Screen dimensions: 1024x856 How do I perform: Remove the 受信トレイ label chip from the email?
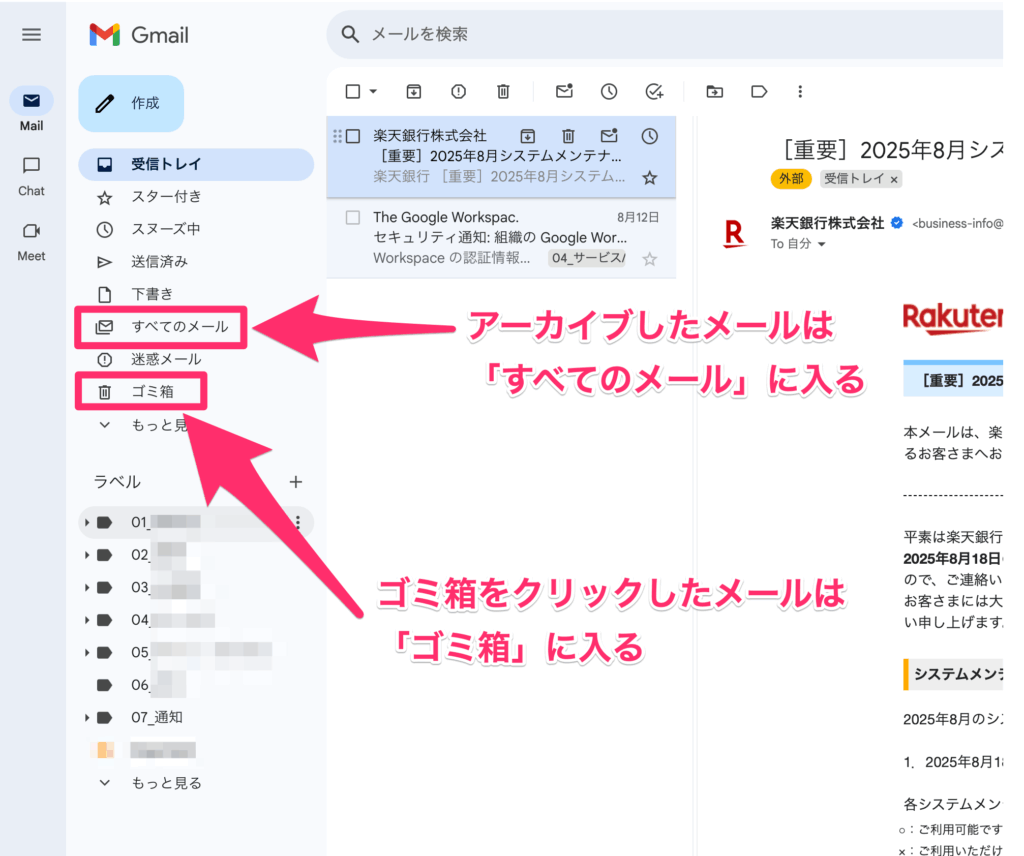(x=894, y=180)
